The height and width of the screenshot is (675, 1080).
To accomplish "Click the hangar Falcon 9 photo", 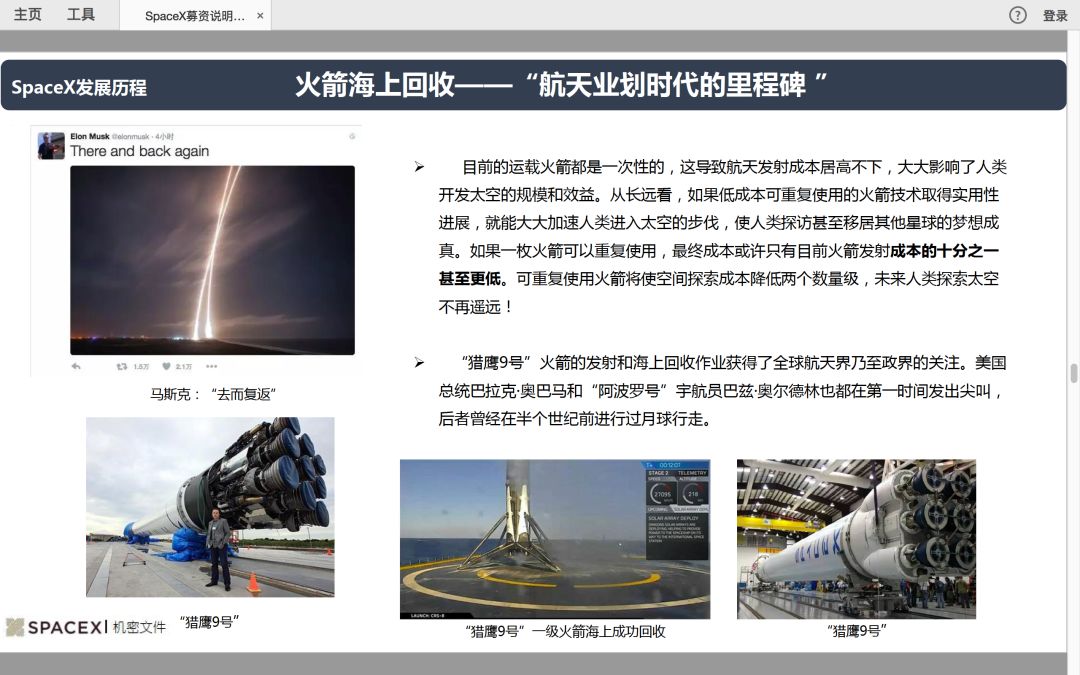I will [x=856, y=539].
